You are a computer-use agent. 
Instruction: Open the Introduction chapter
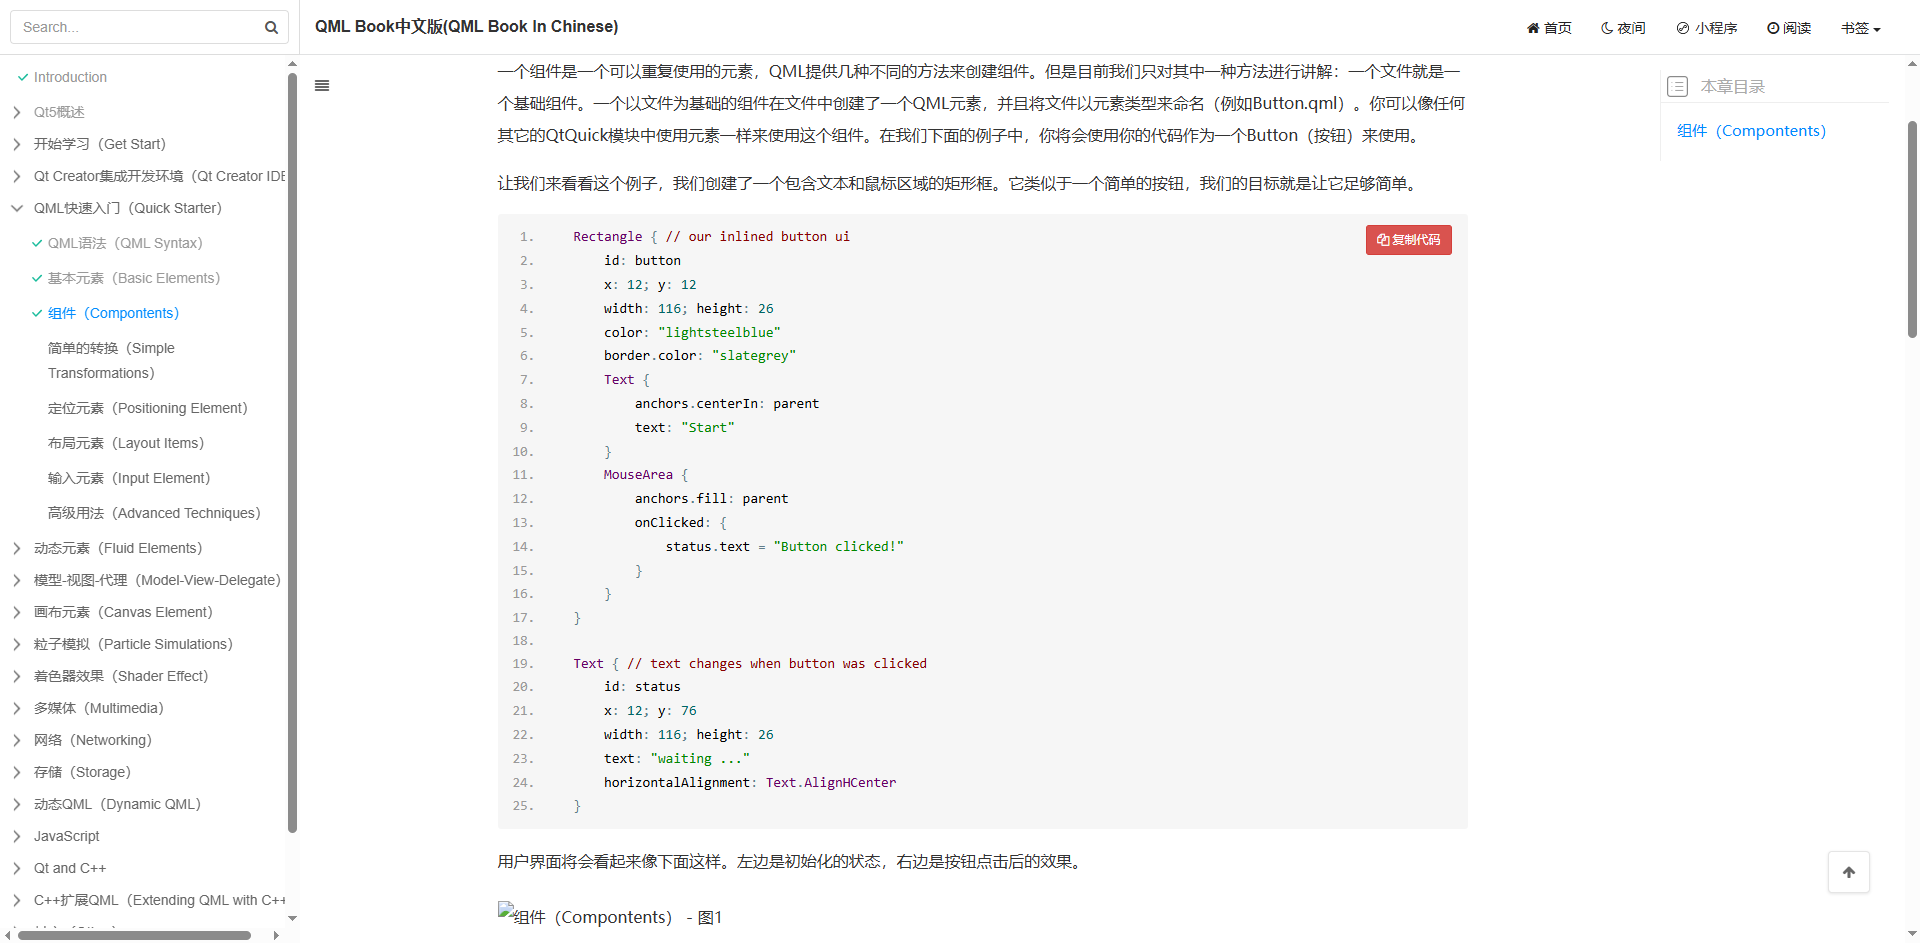70,77
